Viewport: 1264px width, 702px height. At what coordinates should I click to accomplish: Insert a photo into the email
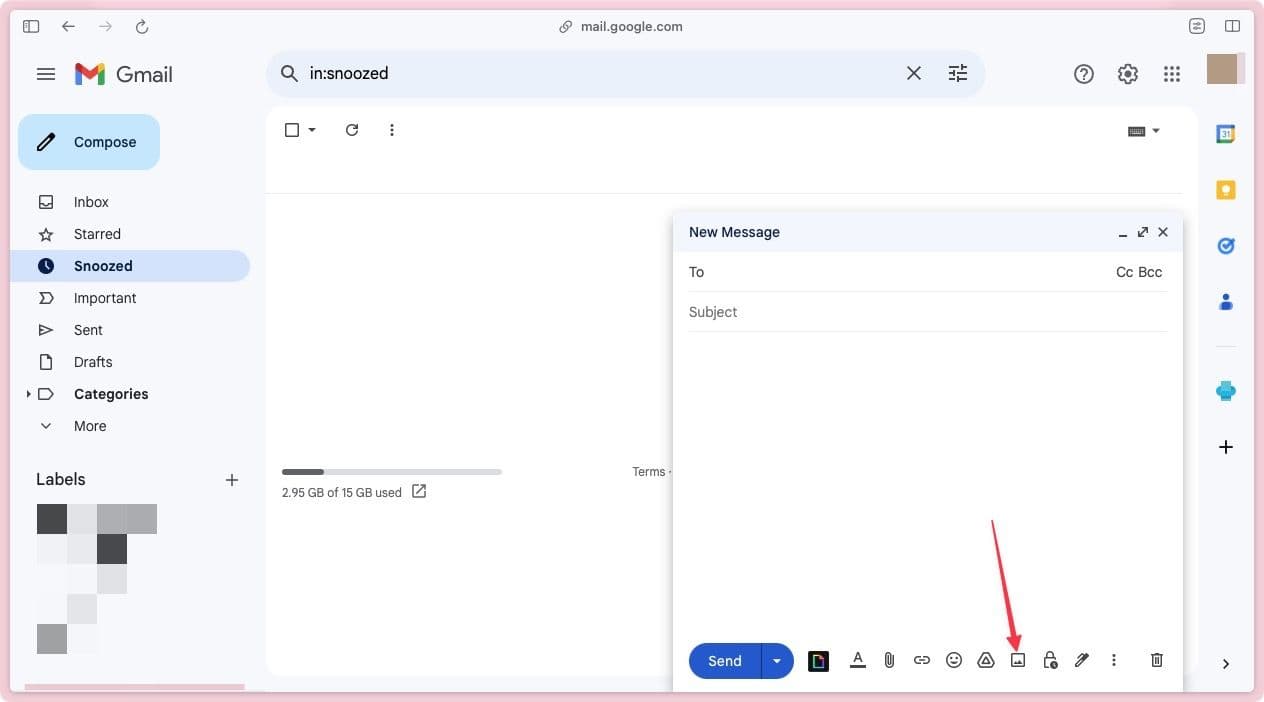pos(1017,660)
